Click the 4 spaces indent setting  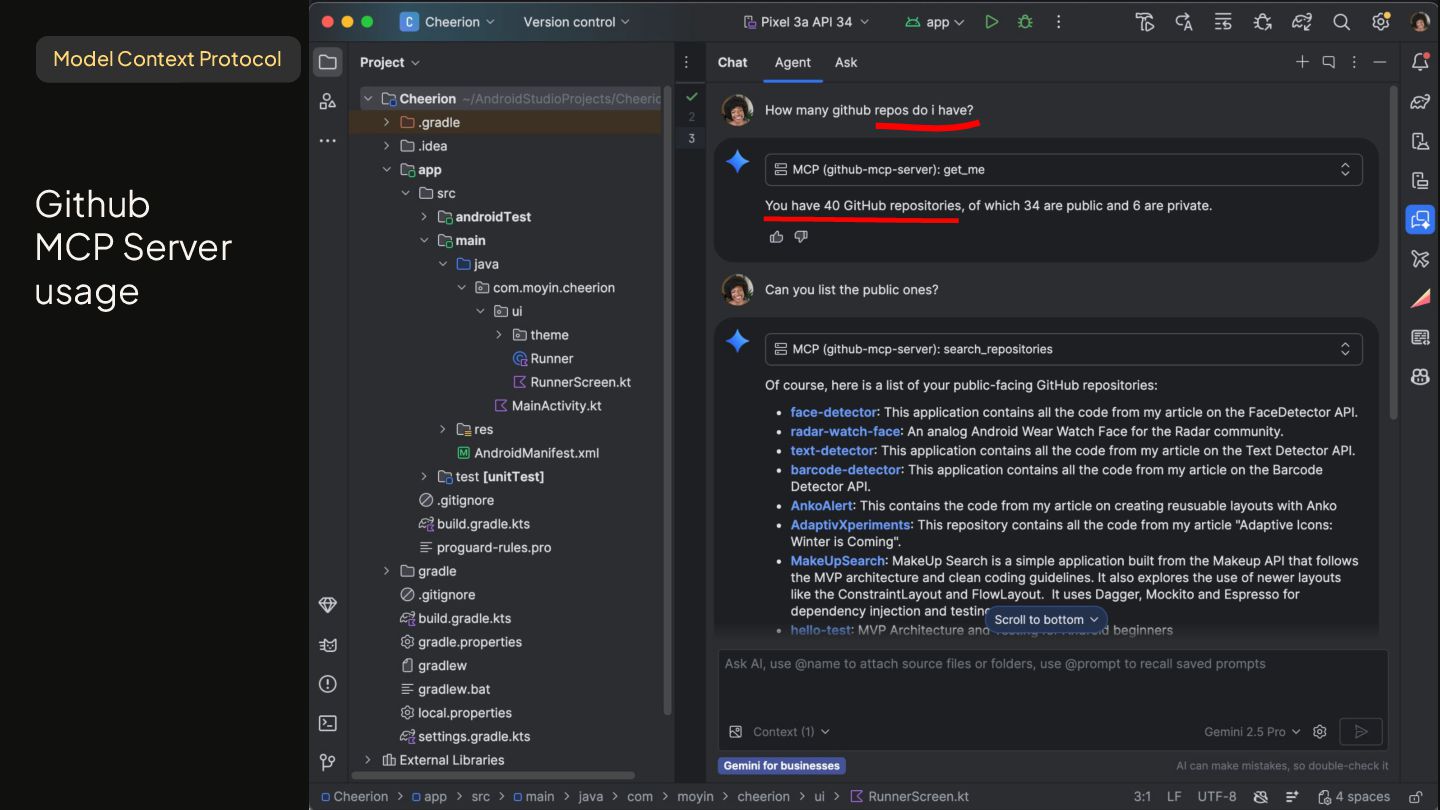(x=1354, y=797)
